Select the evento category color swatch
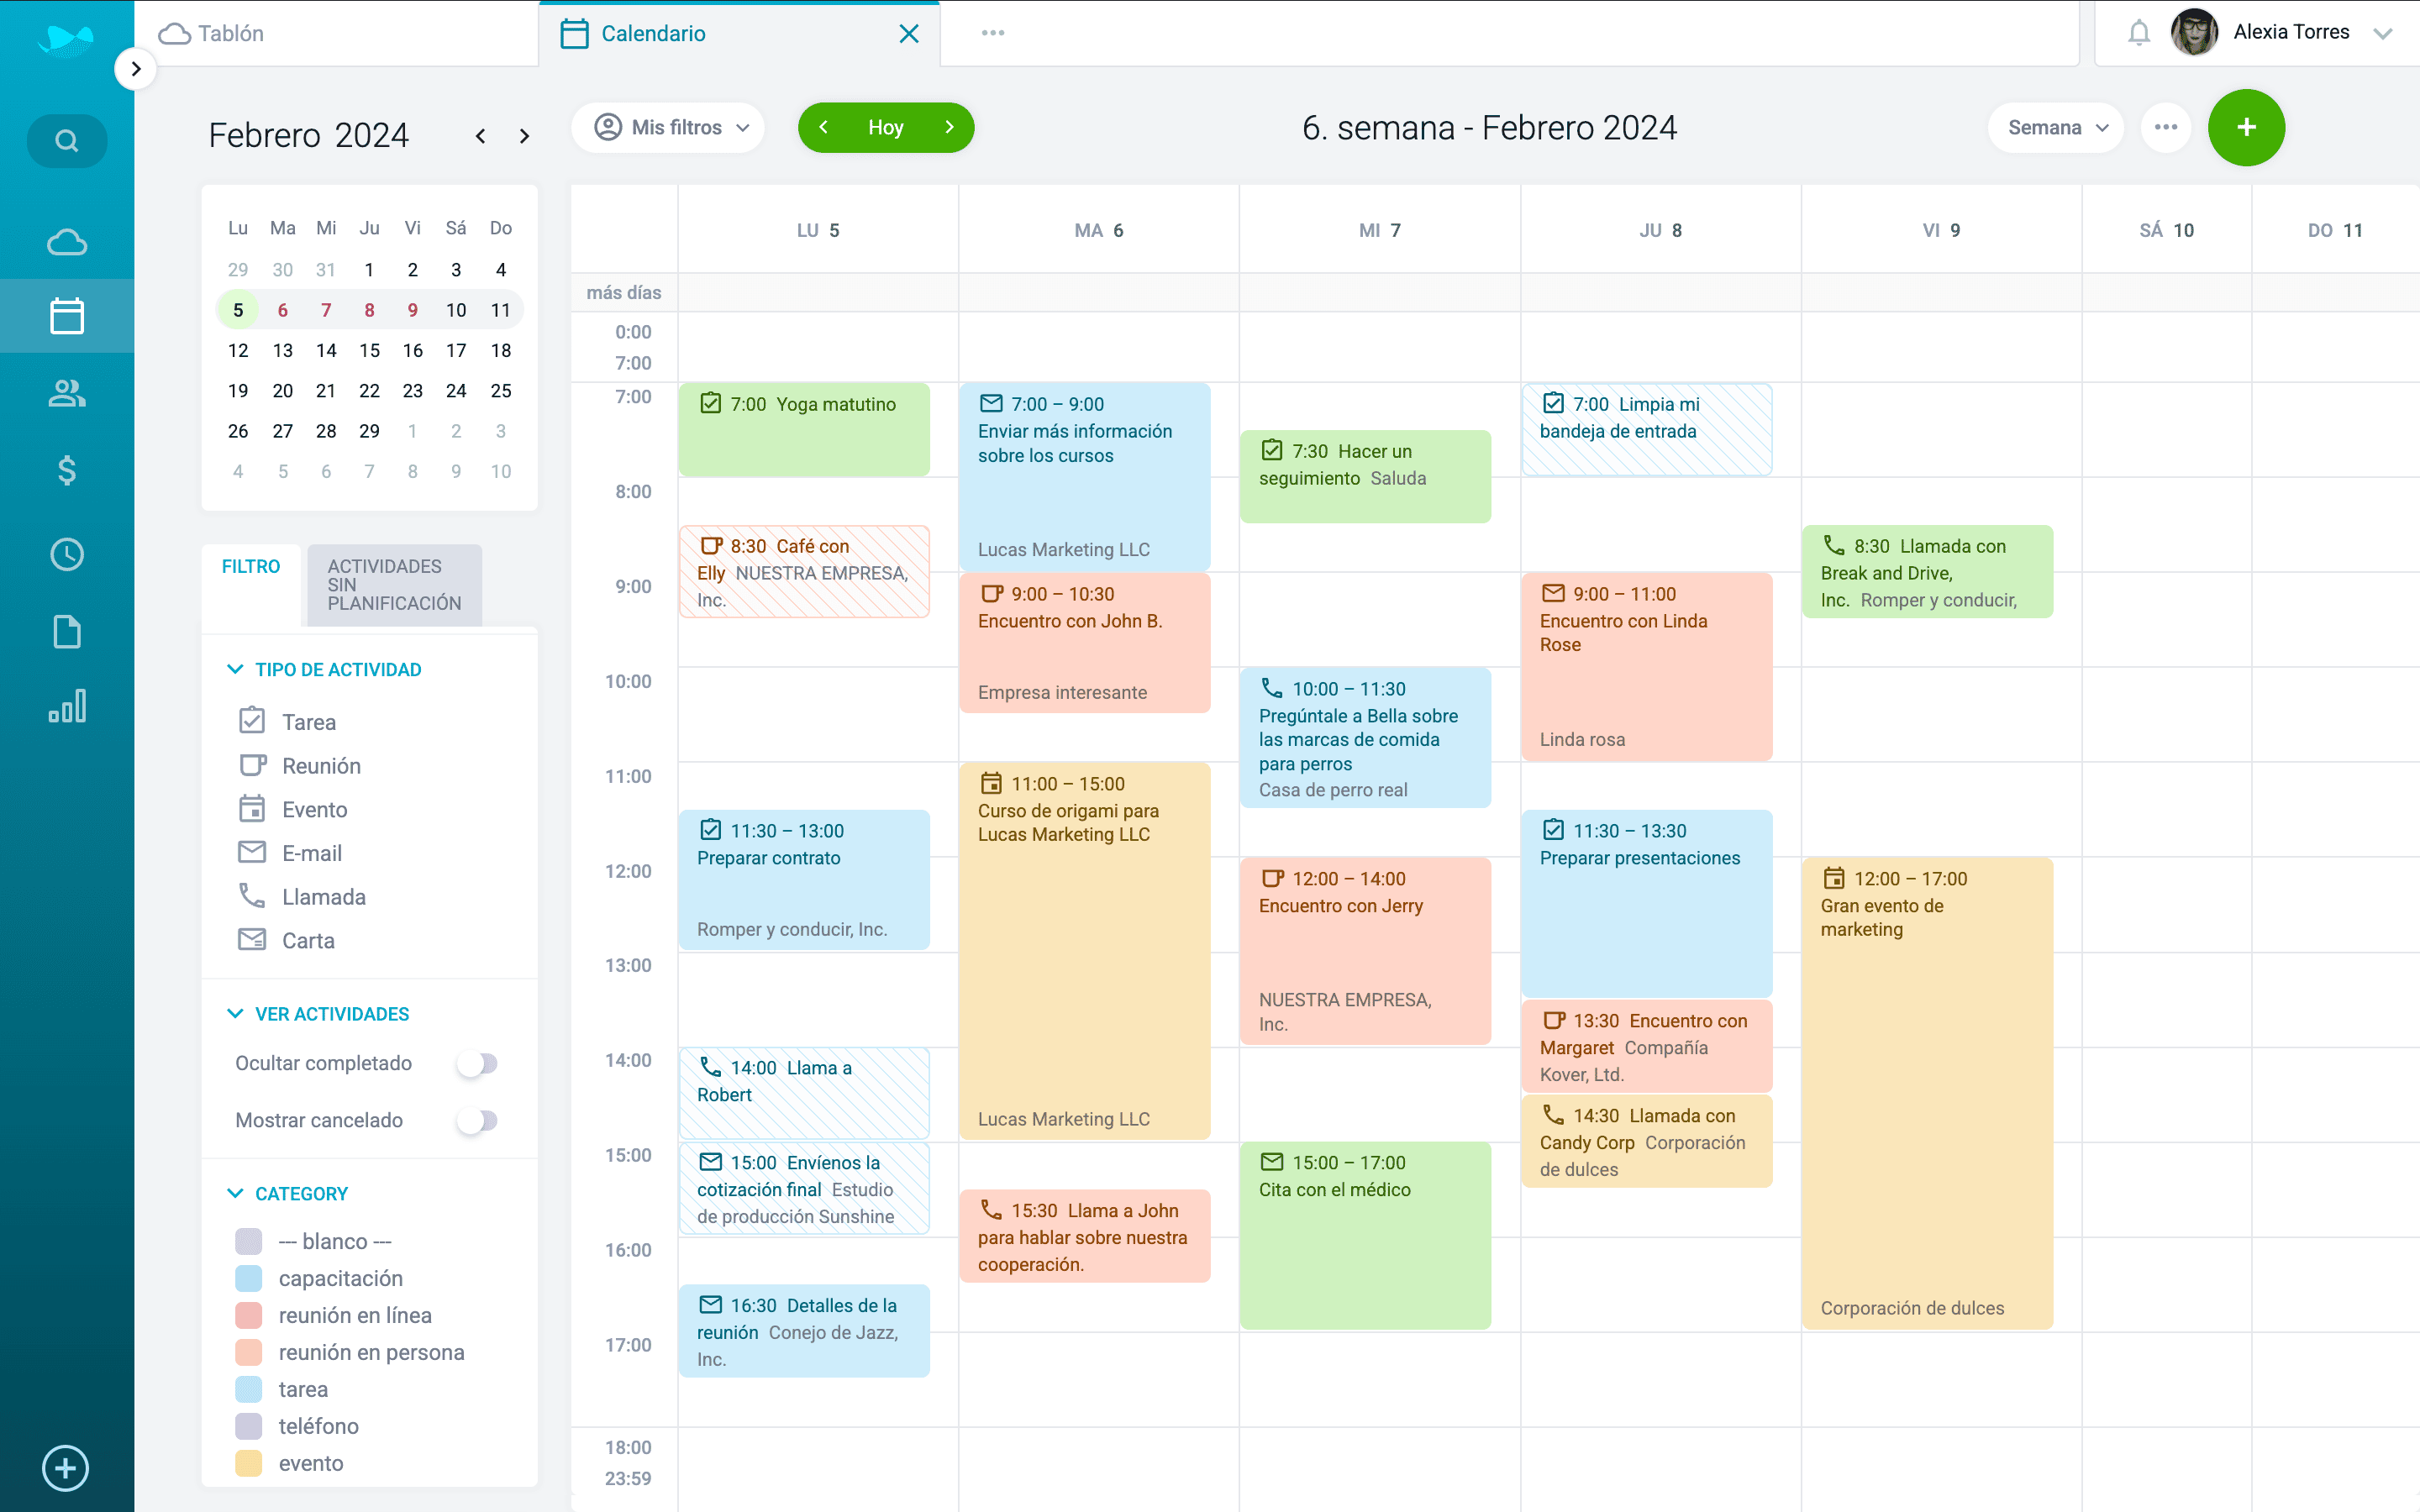 (248, 1463)
